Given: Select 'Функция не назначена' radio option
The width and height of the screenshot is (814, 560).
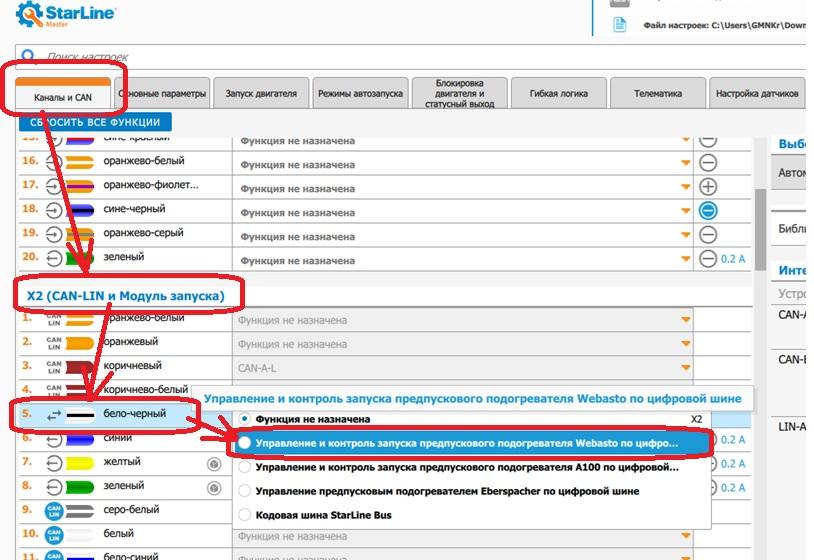Looking at the screenshot, I should (x=245, y=419).
